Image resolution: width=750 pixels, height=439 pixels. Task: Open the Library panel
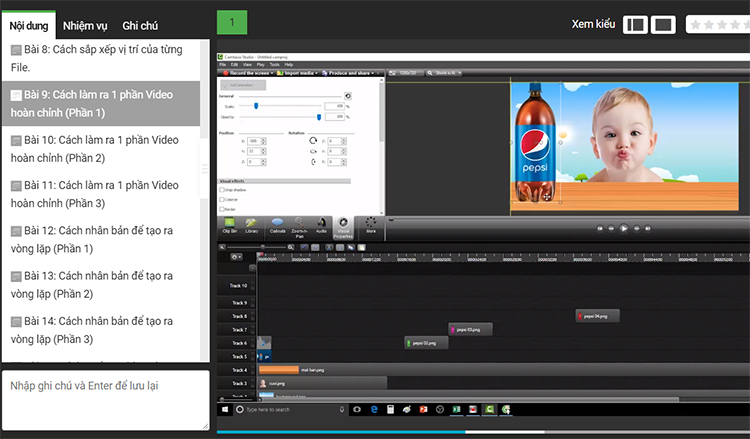[252, 225]
